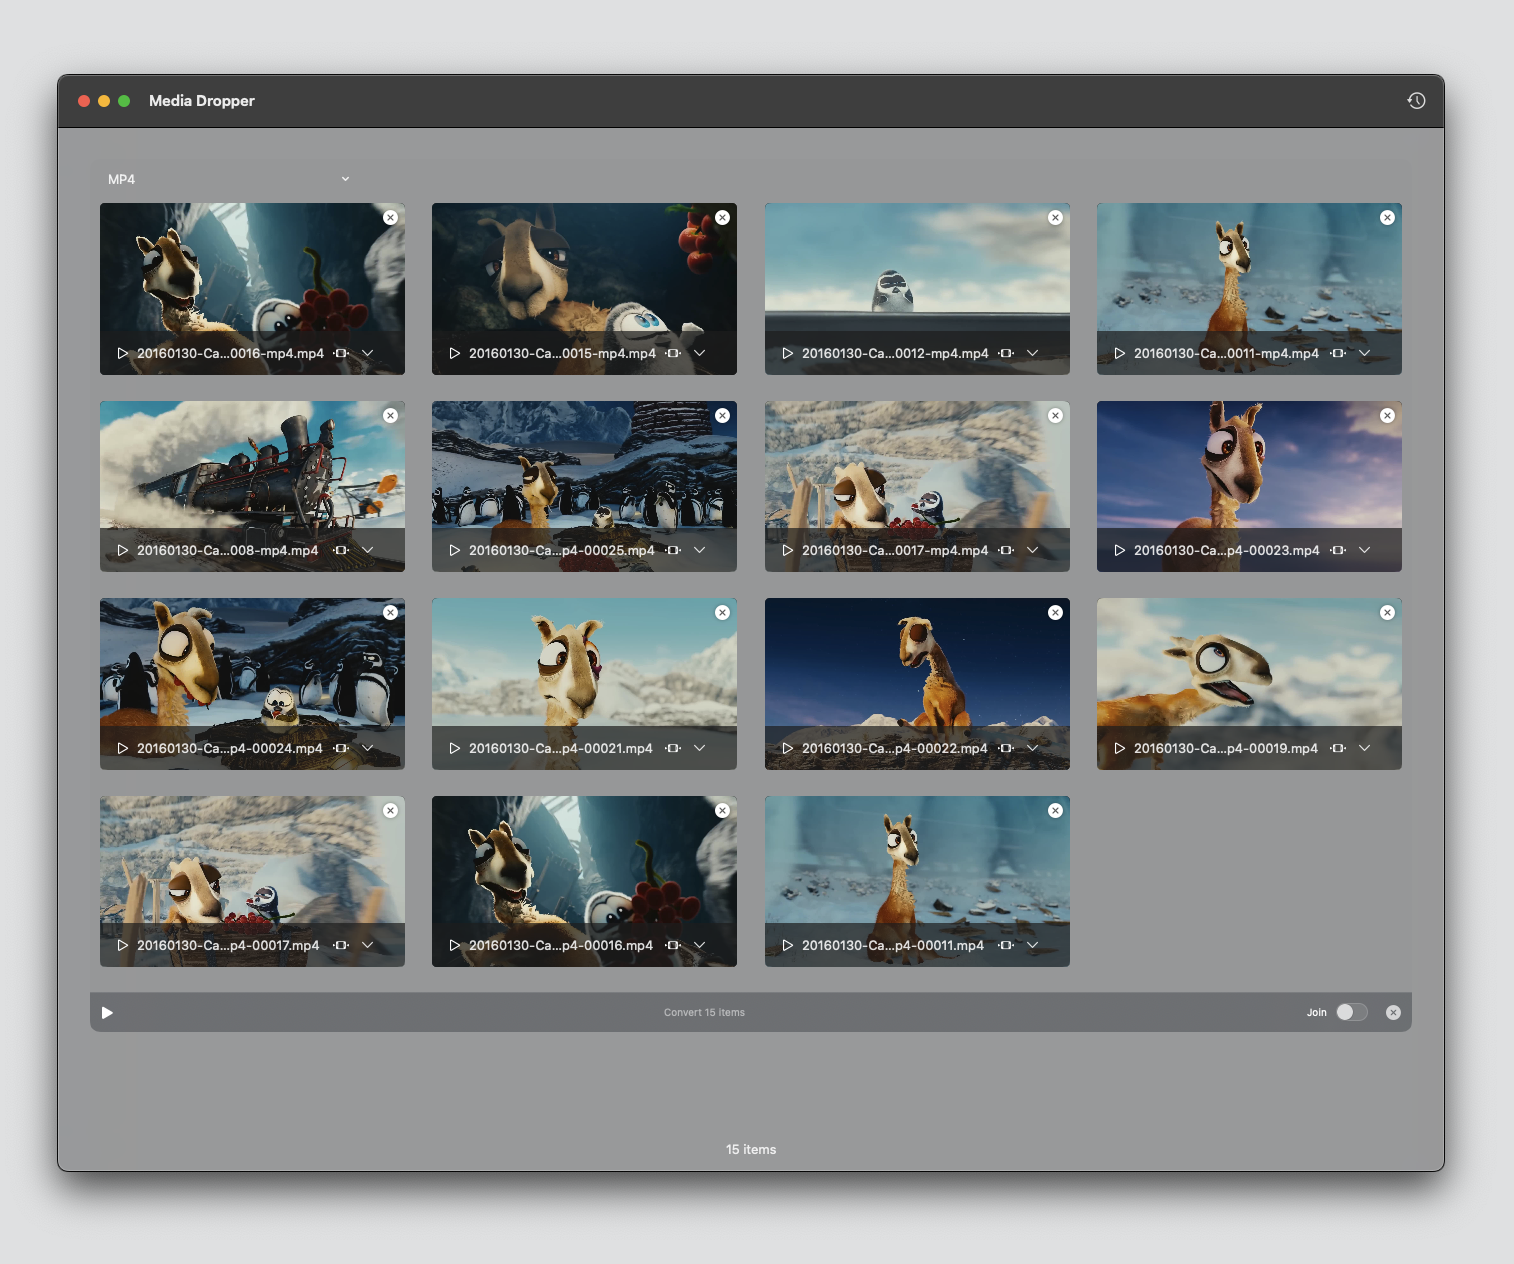Play preview of 0015-mp4.mp4 clip

tap(455, 353)
